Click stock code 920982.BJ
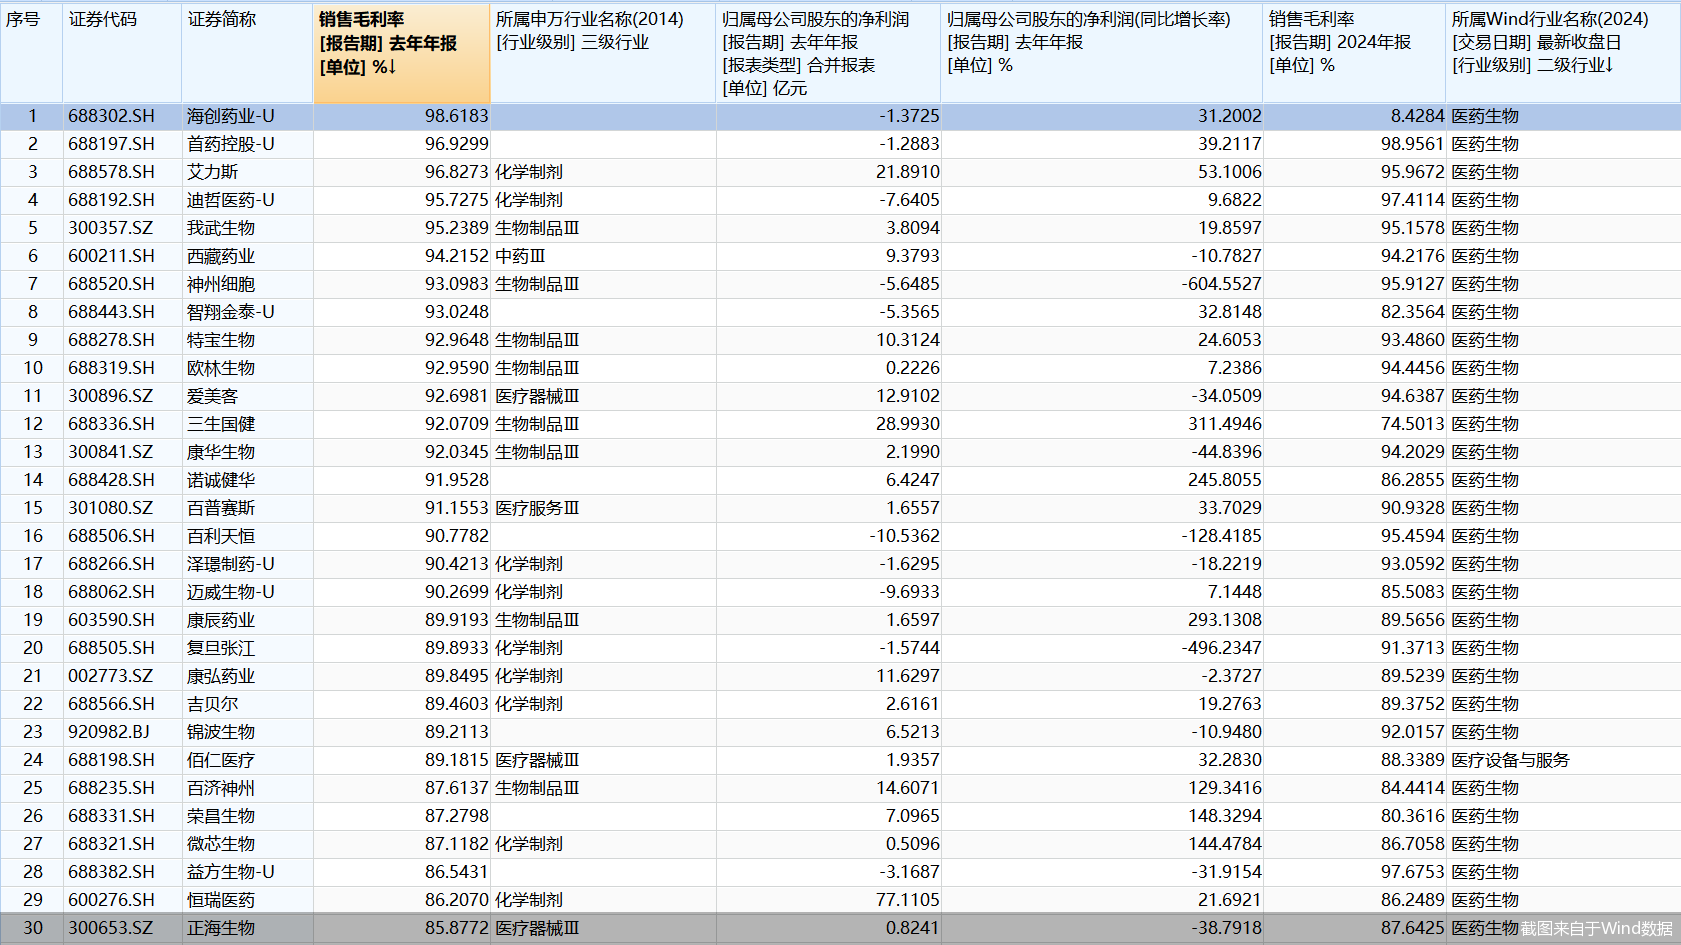 tap(109, 732)
